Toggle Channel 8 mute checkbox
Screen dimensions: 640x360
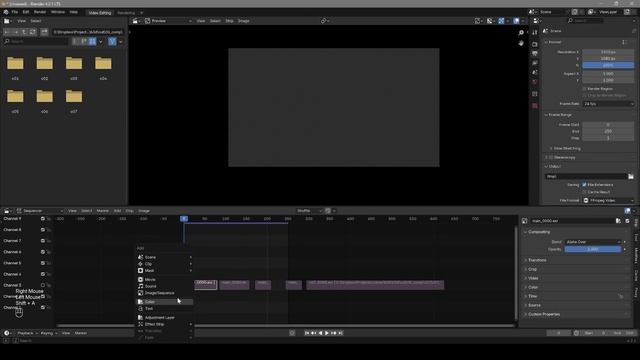click(43, 230)
